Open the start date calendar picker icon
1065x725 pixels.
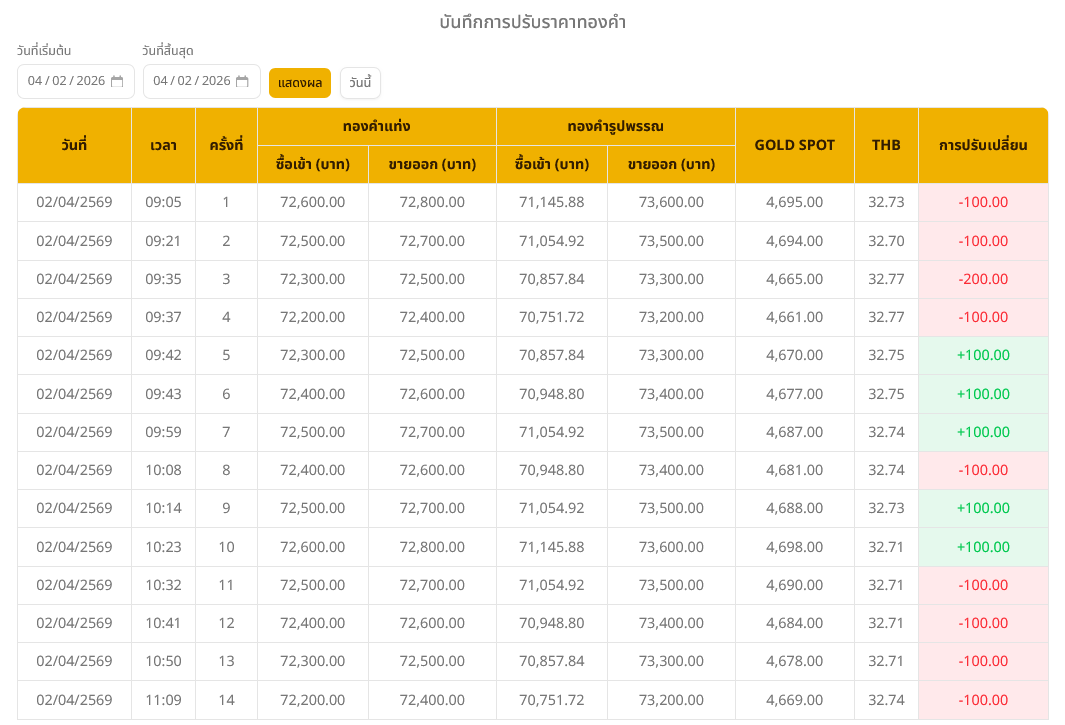pyautogui.click(x=117, y=82)
